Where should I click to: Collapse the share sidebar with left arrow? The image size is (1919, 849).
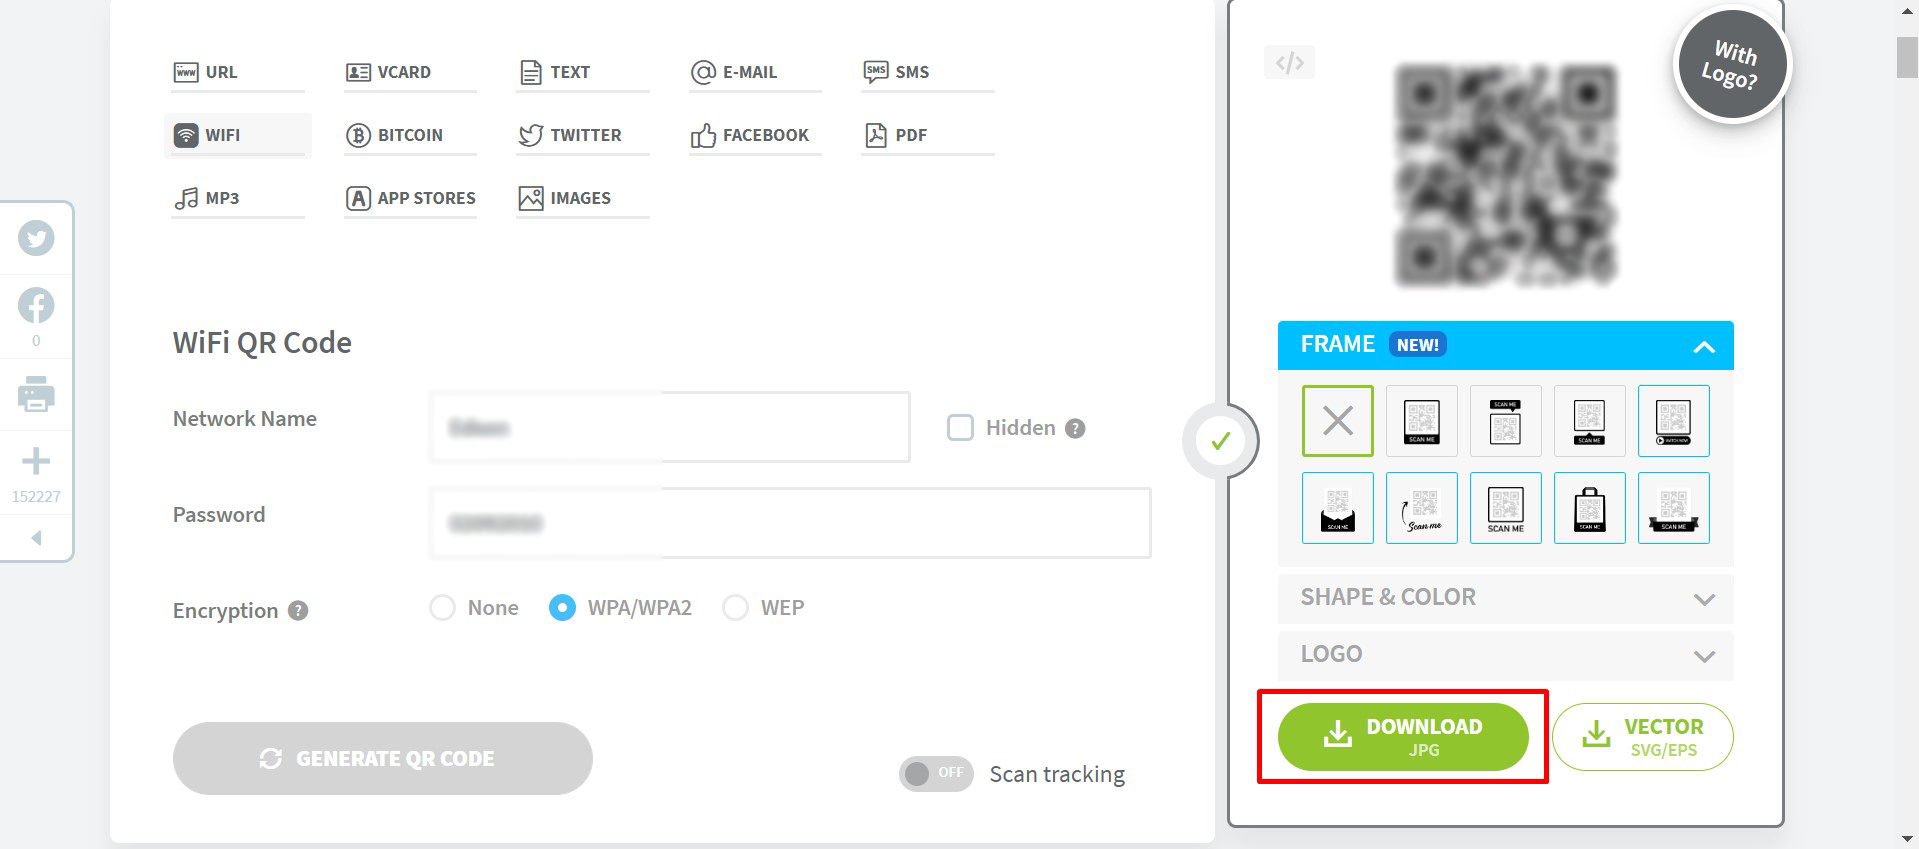(36, 538)
